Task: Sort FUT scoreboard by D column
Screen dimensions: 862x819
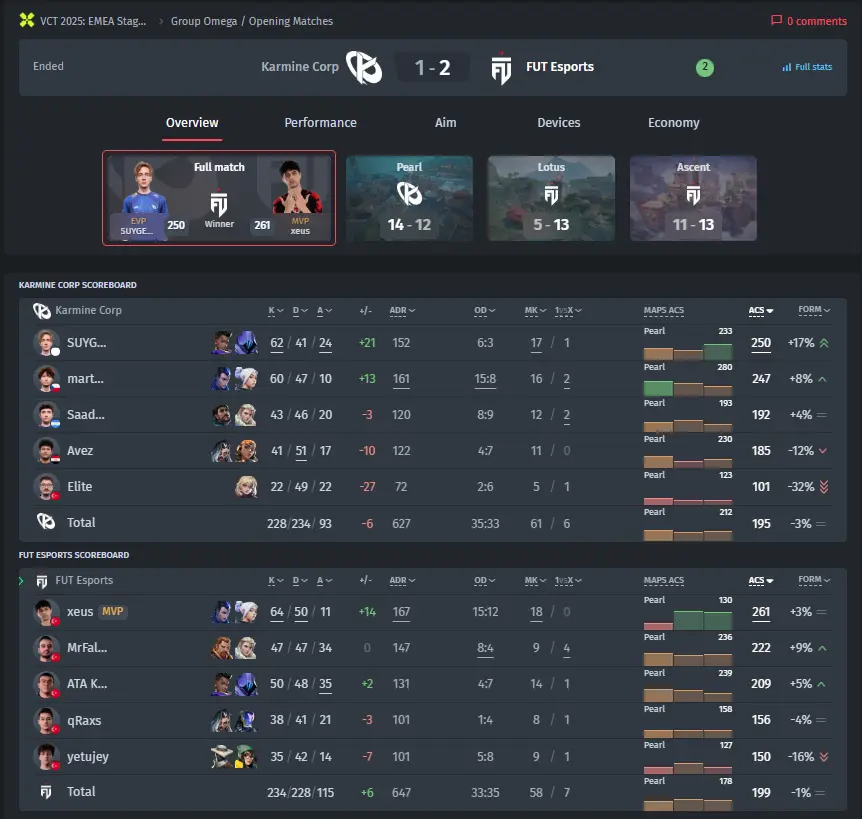Action: pyautogui.click(x=300, y=580)
